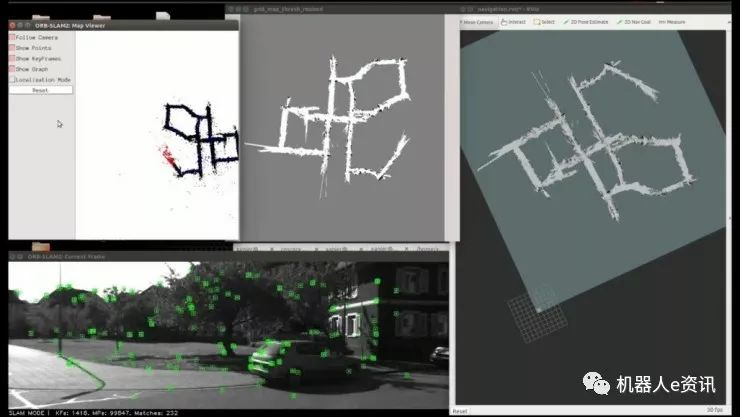The image size is (740, 417).
Task: Click Reset button in ORB-SLAM2 Map Viewer
Action: 41,90
